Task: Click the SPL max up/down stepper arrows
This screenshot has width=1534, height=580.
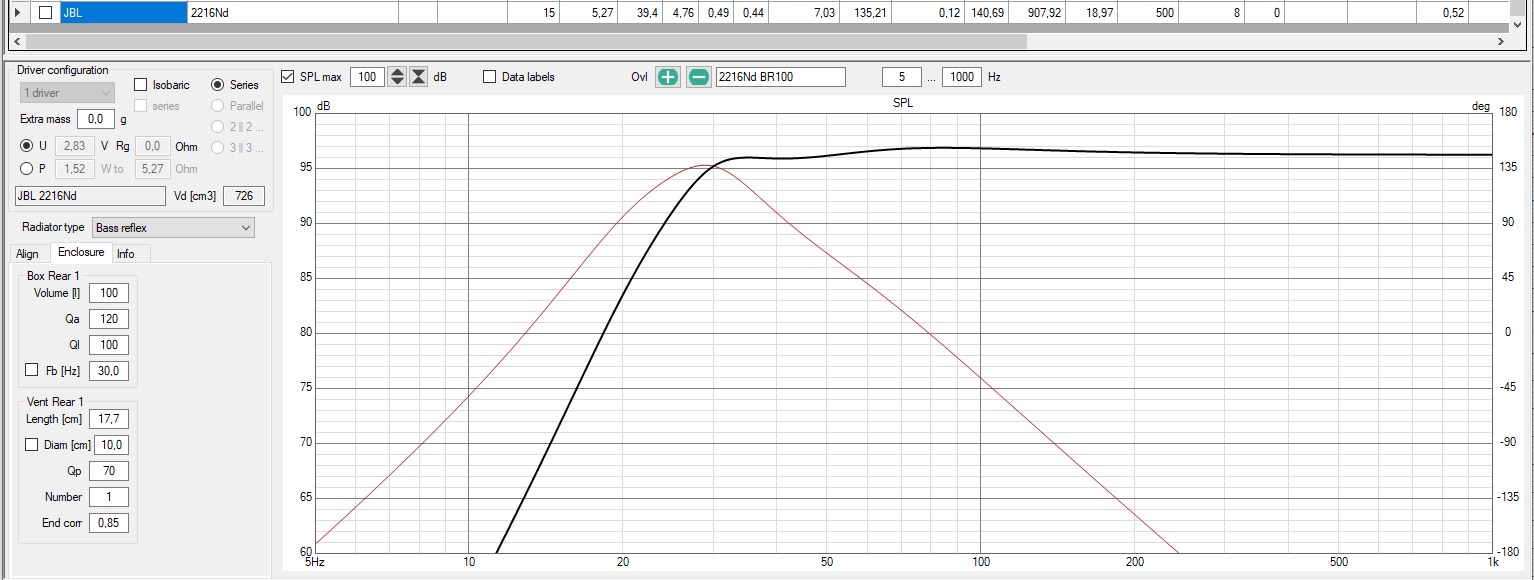Action: (397, 77)
